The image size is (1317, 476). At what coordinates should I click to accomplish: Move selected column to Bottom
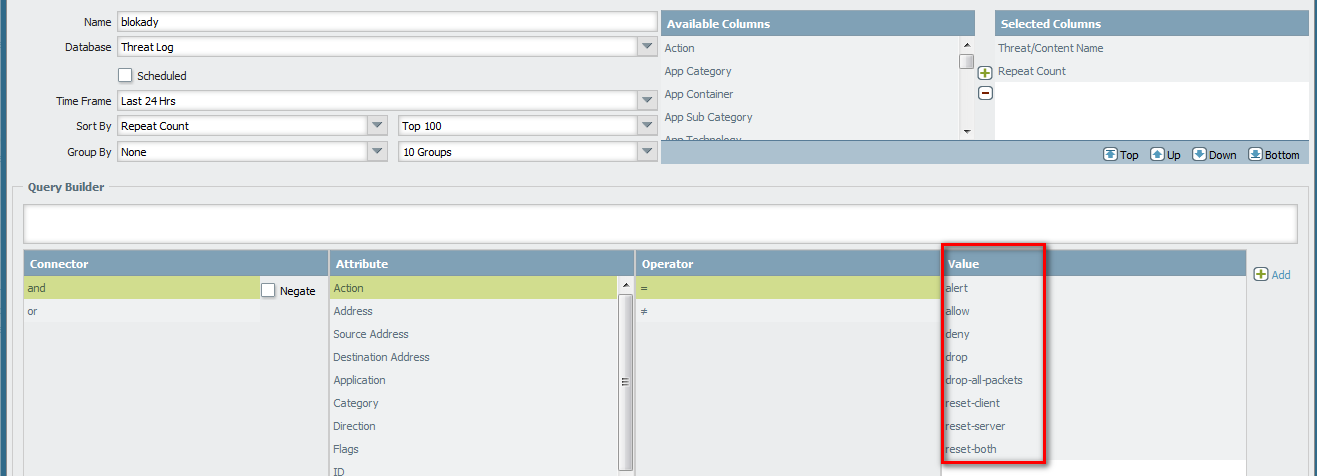[x=1274, y=154]
